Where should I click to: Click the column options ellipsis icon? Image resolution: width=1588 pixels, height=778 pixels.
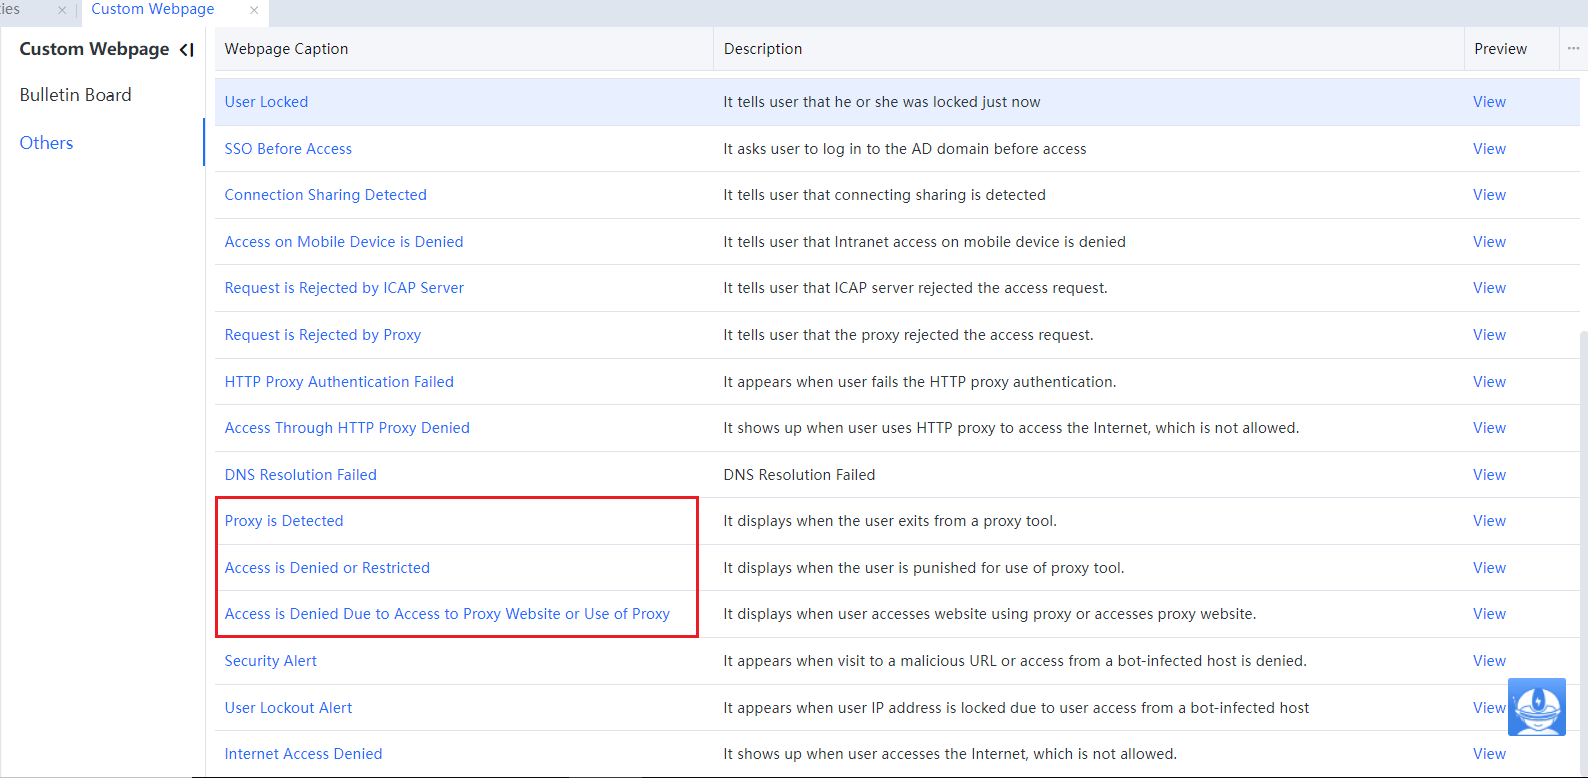pos(1573,49)
